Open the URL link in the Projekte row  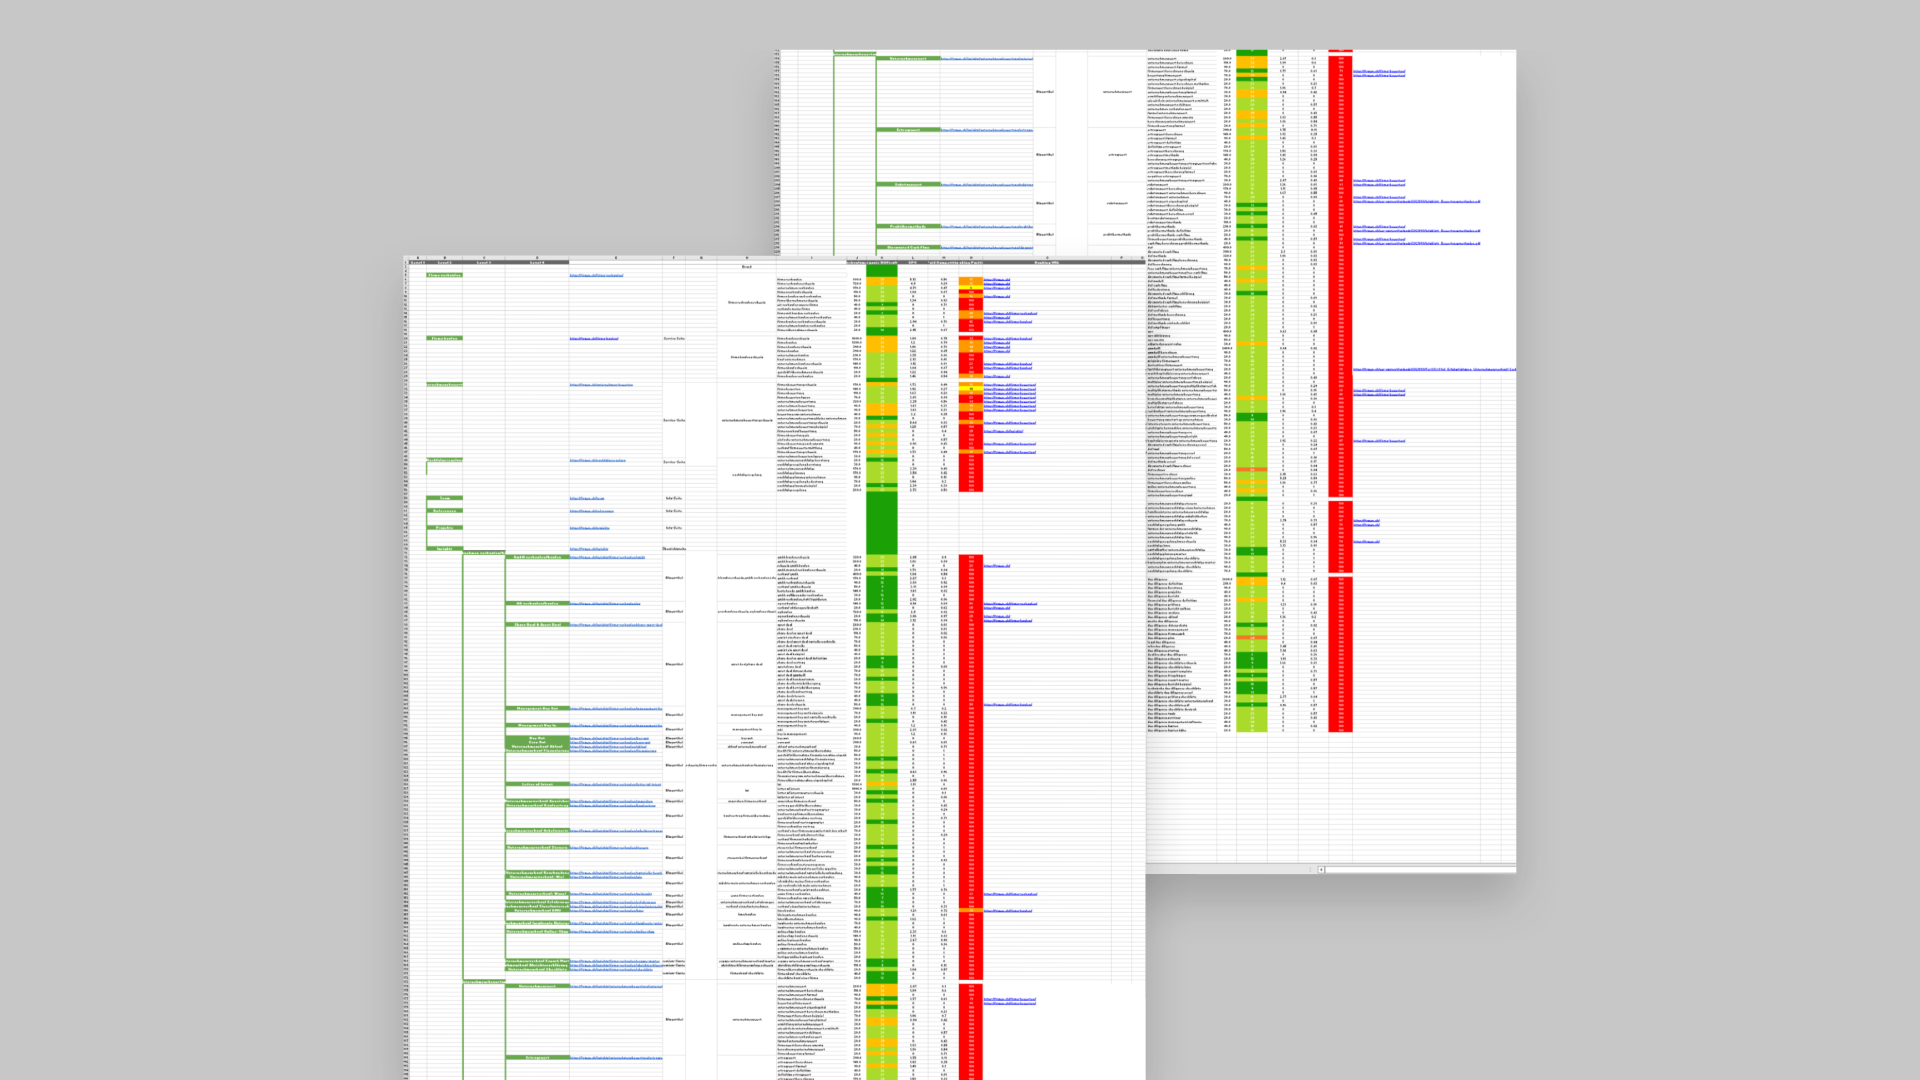[x=589, y=528]
